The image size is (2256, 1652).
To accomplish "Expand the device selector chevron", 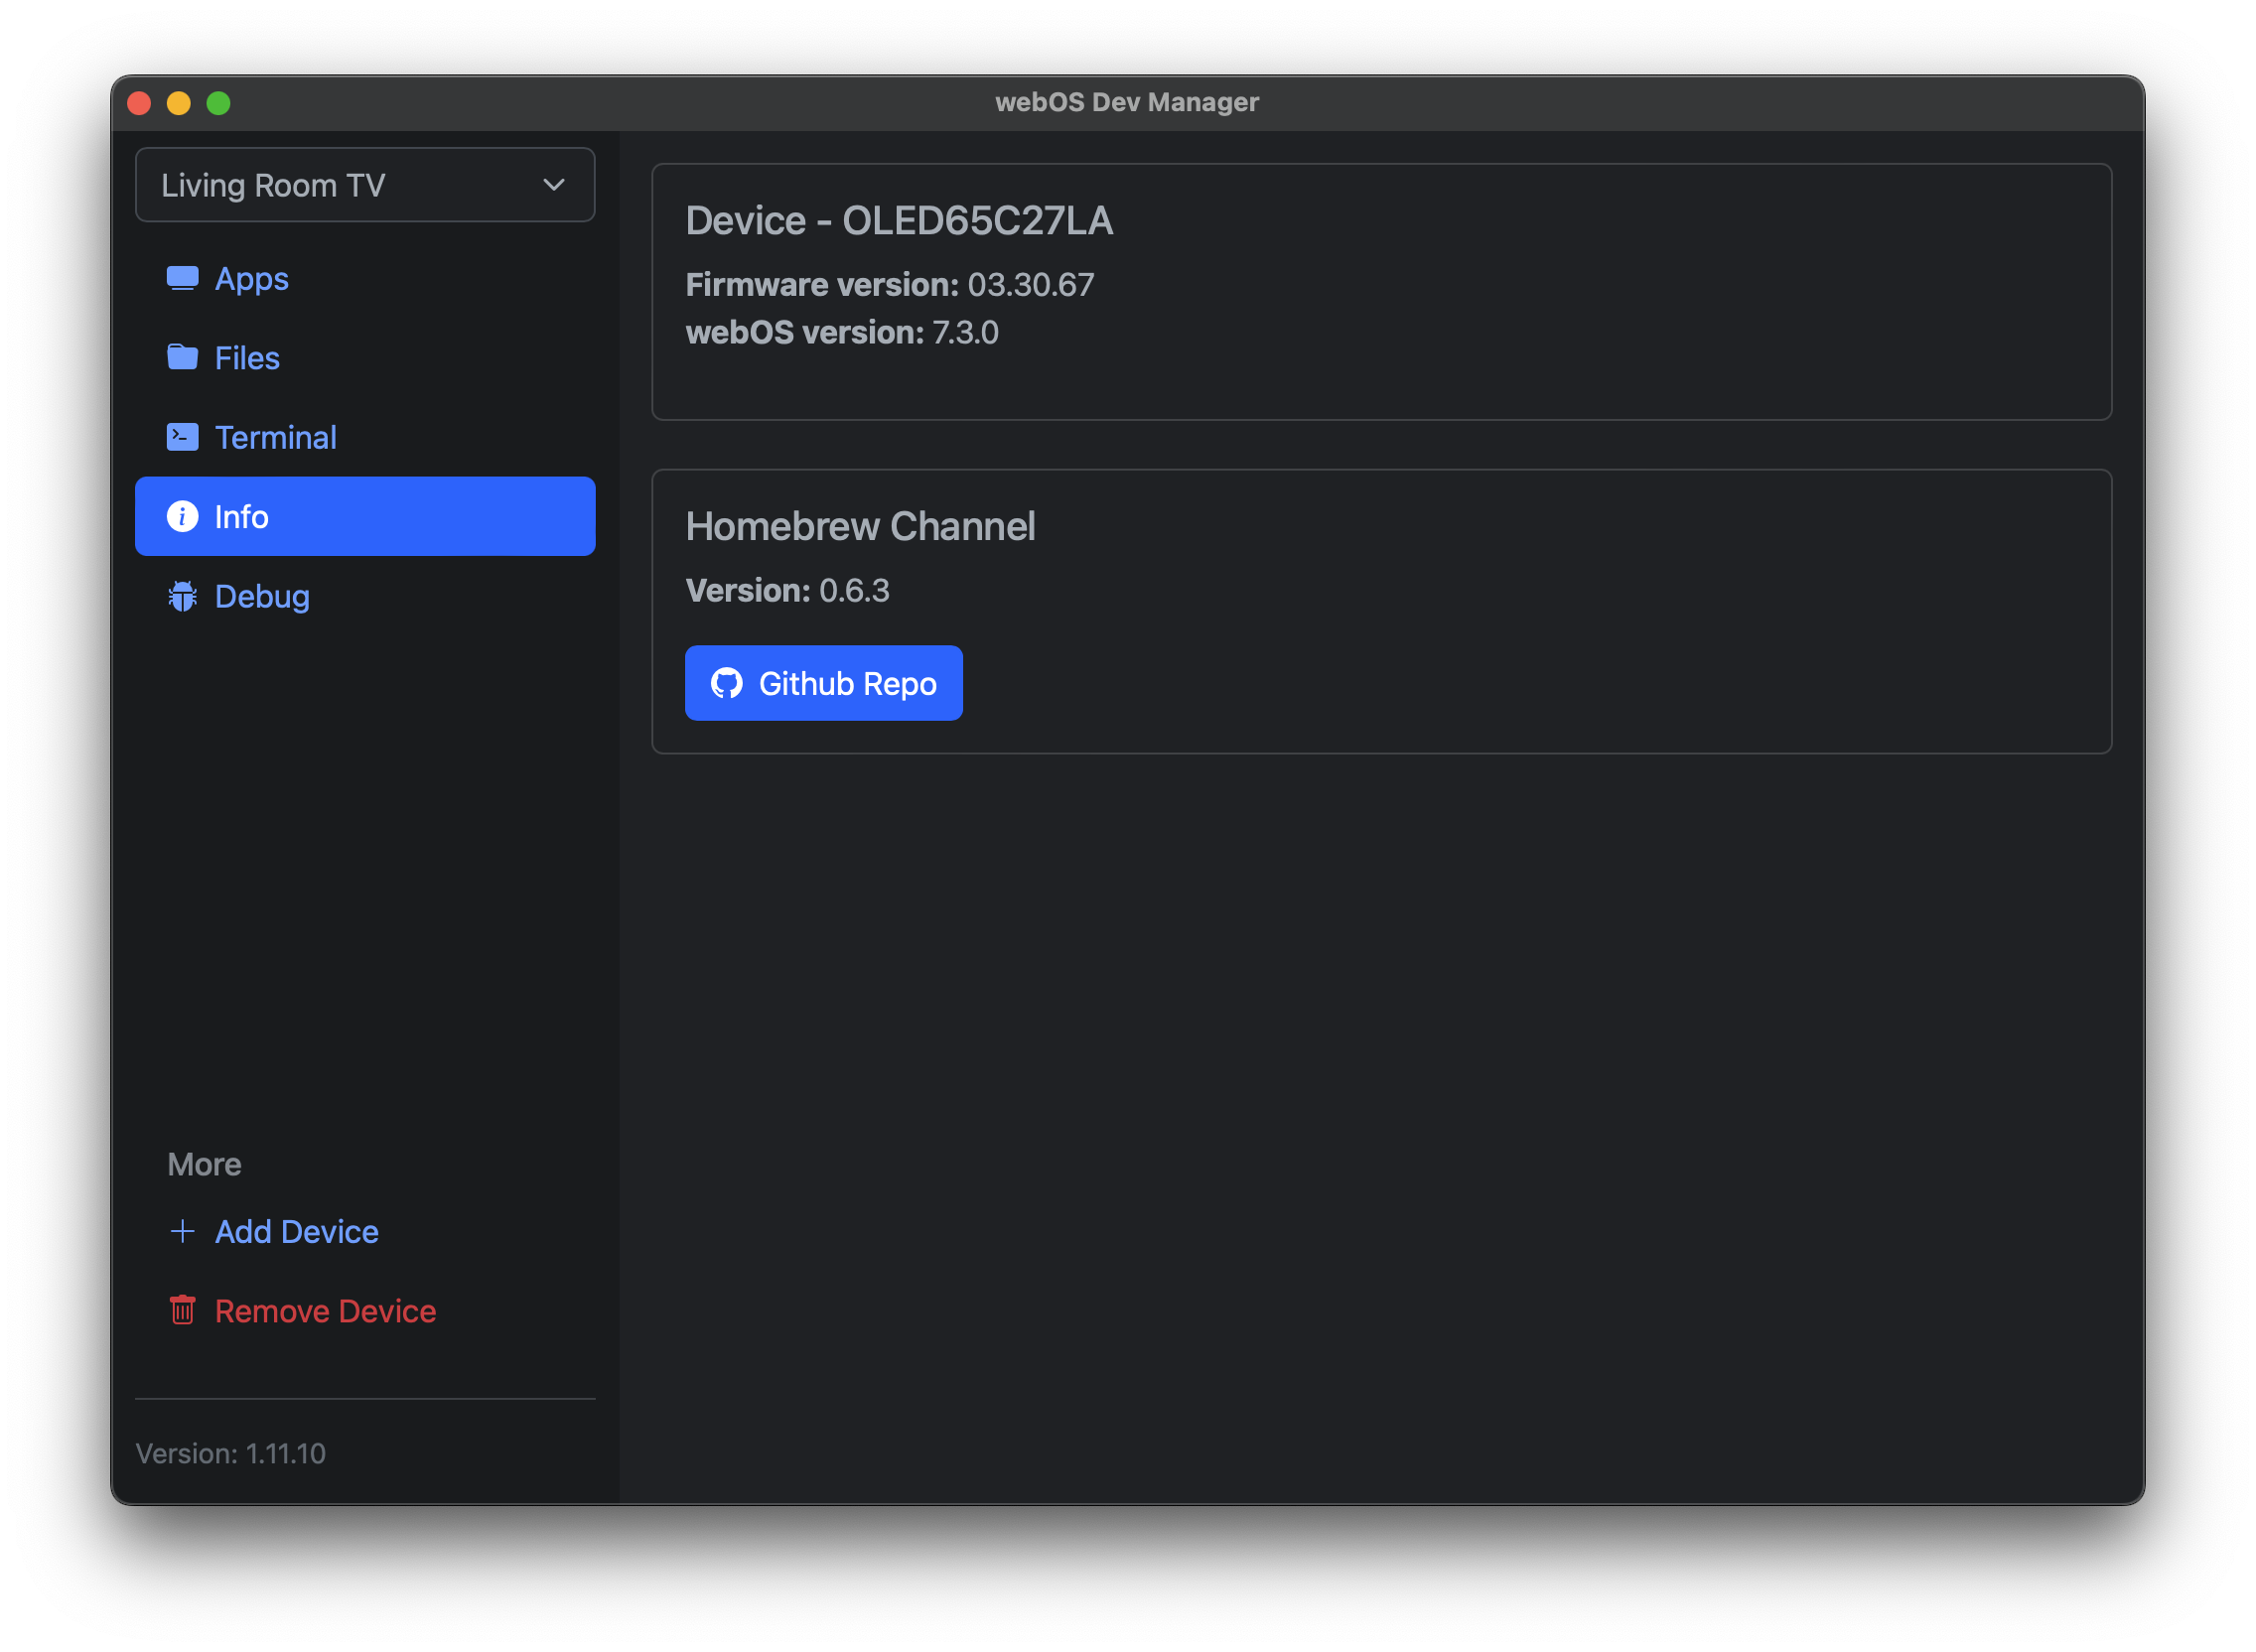I will point(552,184).
